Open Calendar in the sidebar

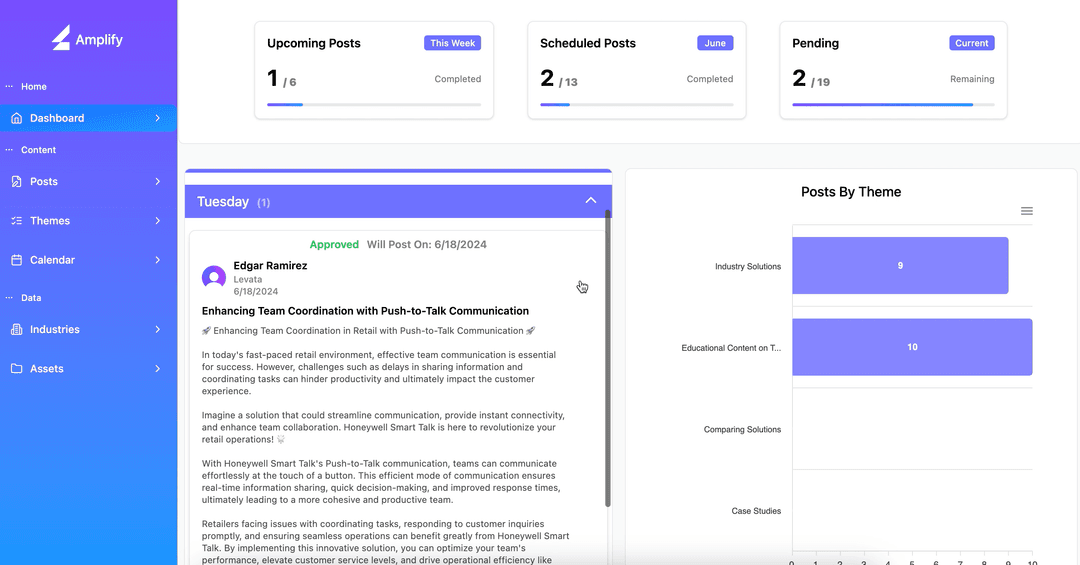point(88,260)
